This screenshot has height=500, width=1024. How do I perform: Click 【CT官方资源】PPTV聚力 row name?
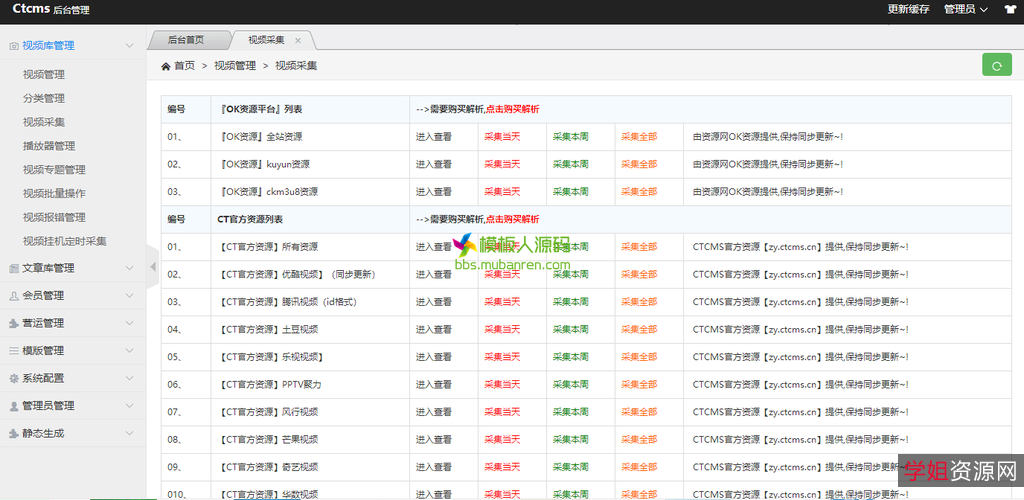pos(270,384)
